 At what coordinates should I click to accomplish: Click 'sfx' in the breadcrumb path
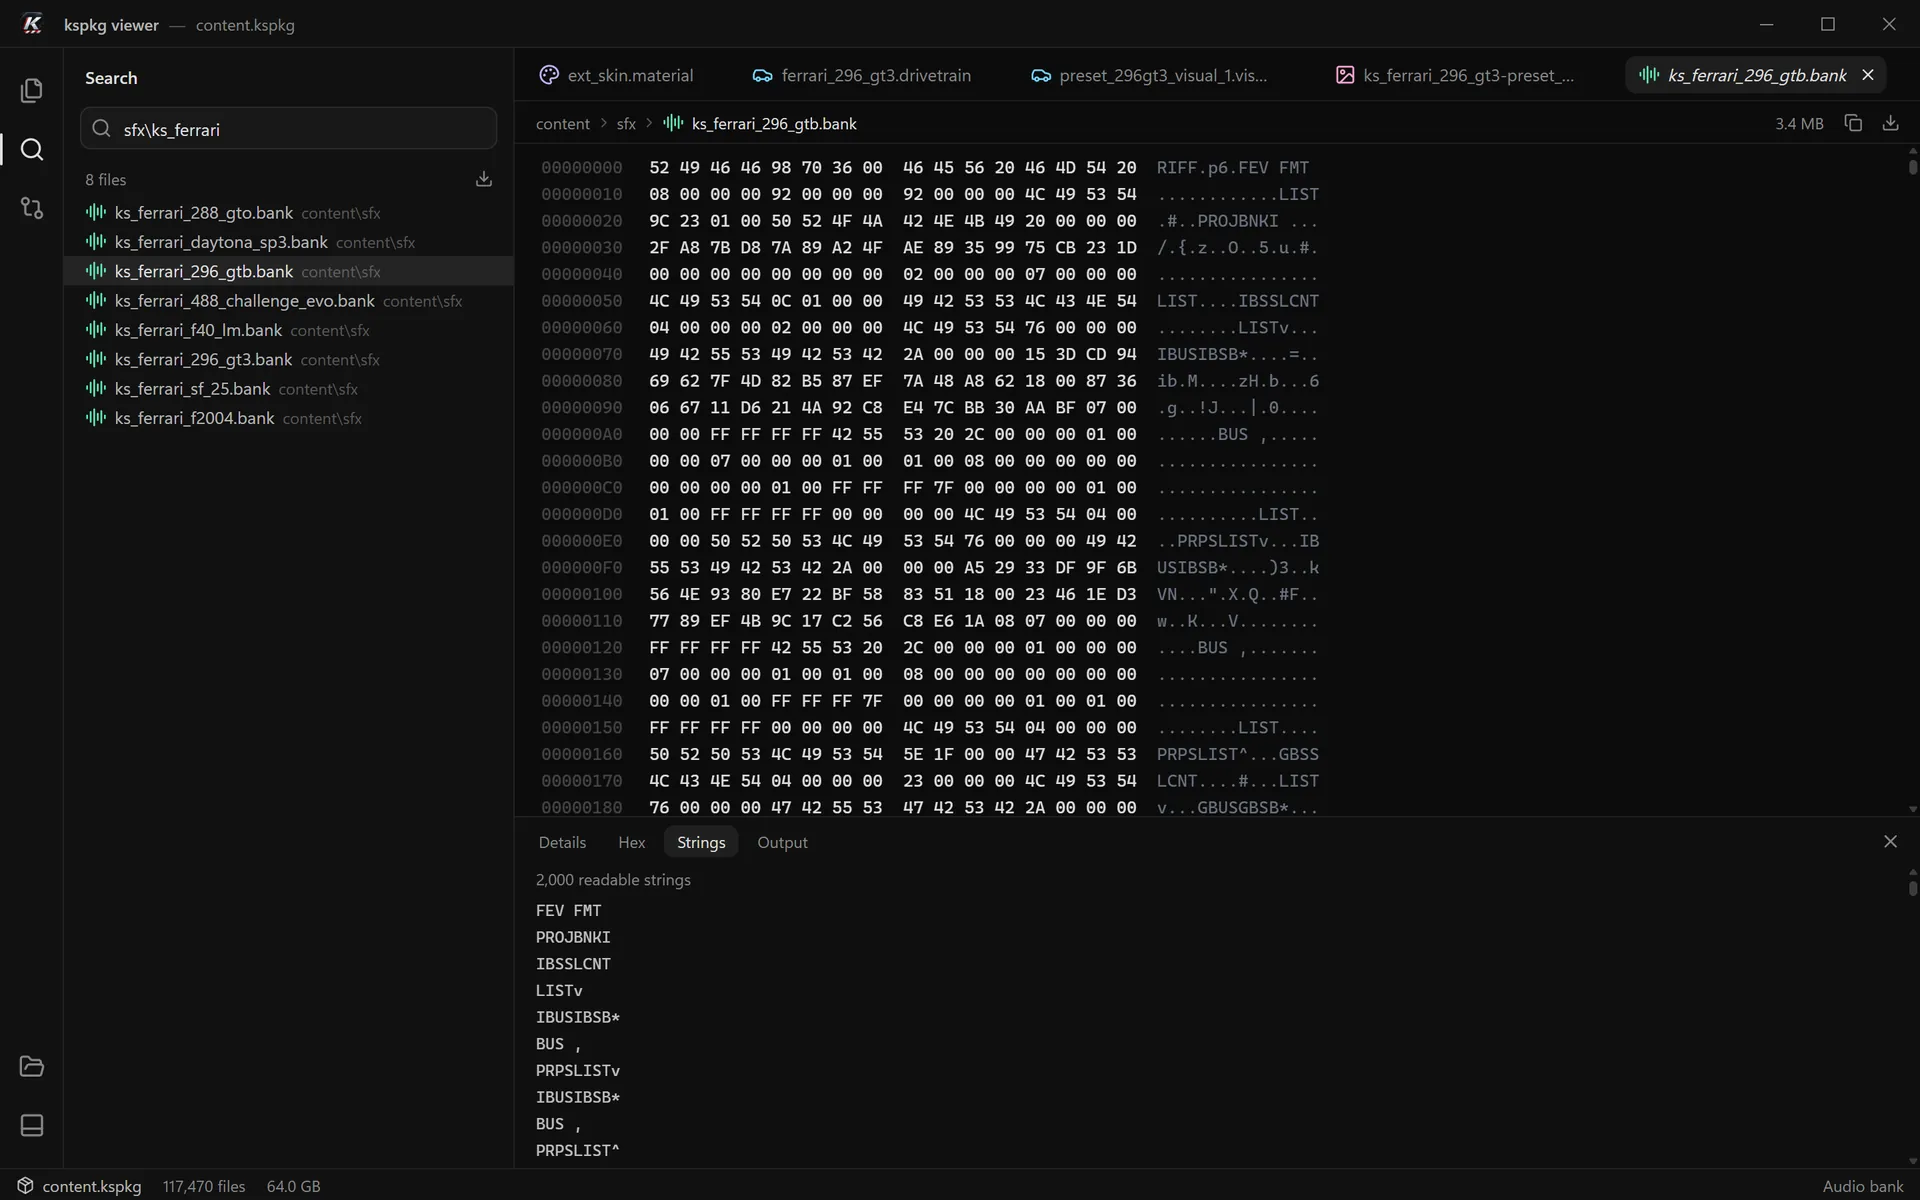626,124
